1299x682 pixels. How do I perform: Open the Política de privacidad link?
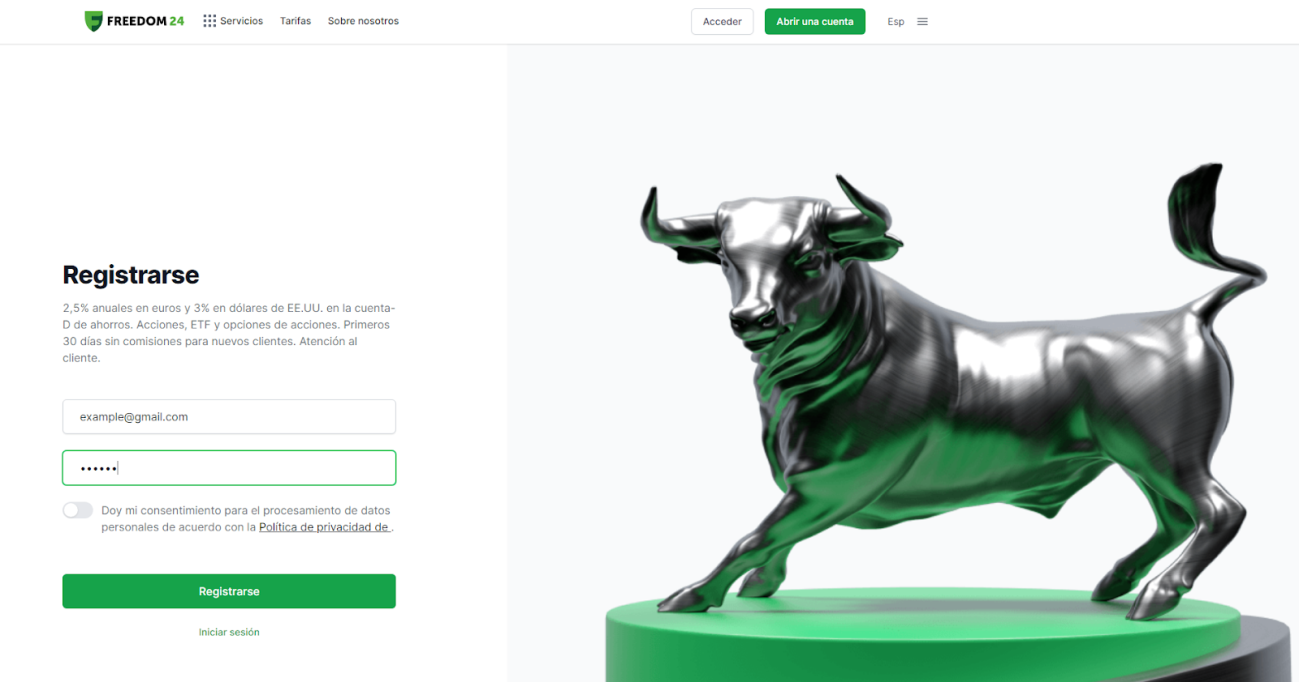point(324,527)
